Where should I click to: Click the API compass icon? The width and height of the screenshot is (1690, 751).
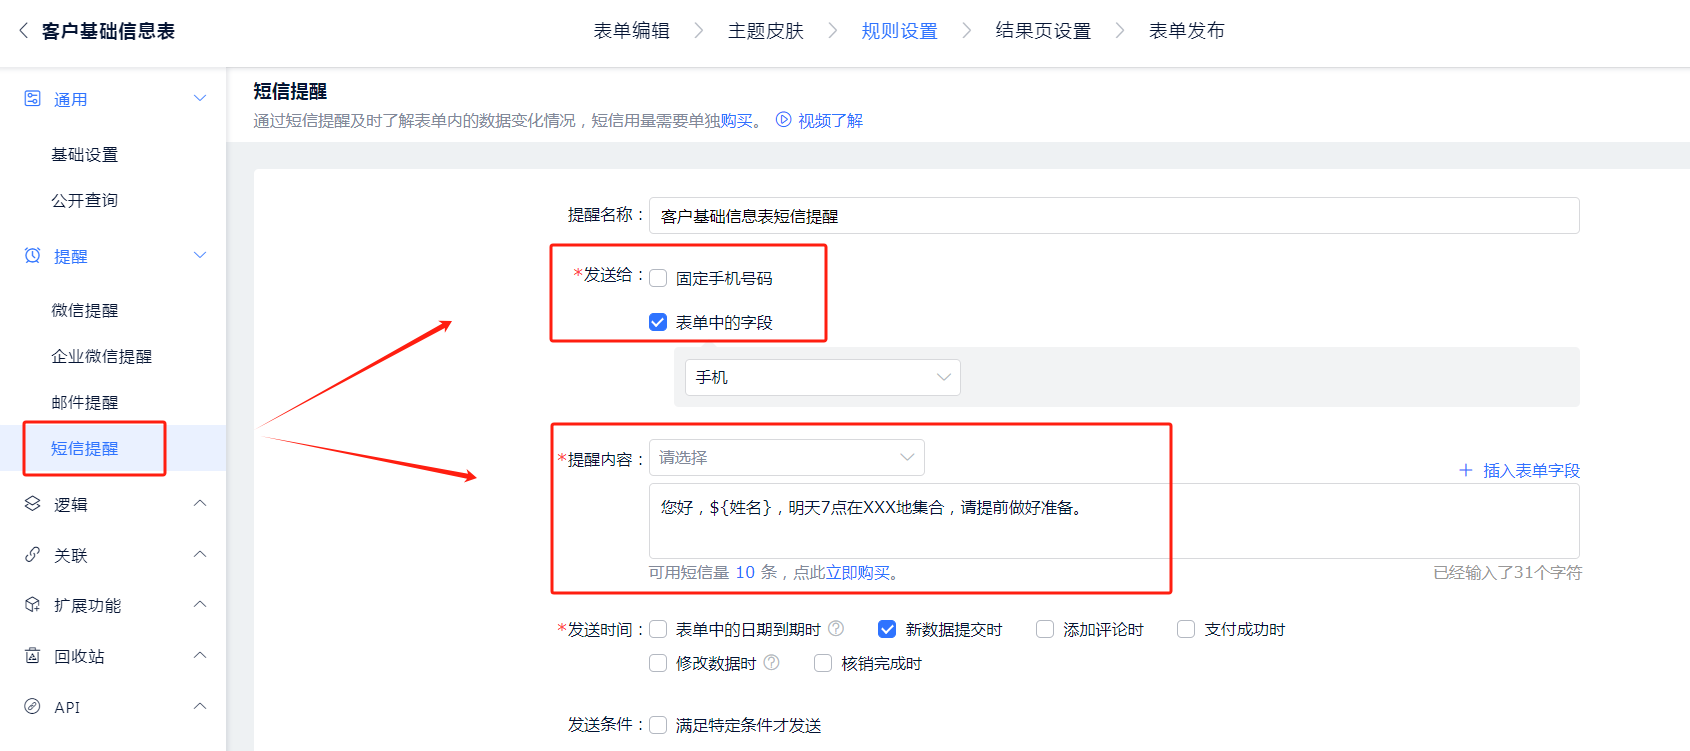[32, 706]
